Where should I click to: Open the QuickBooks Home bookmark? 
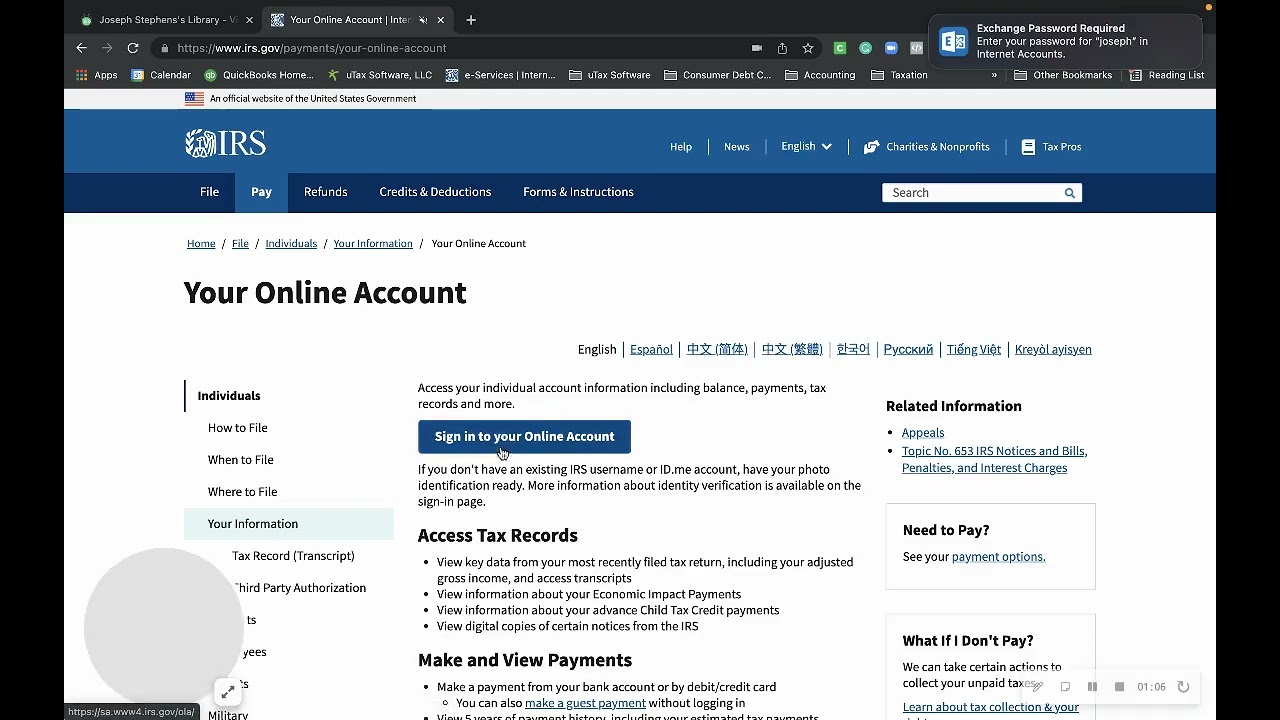[x=259, y=75]
